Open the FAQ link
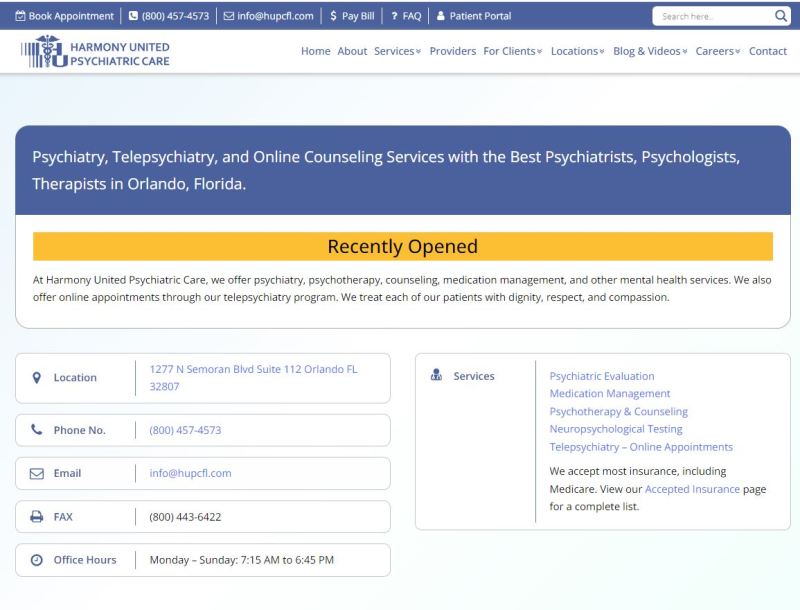Screen dimensions: 800x610 412,16
